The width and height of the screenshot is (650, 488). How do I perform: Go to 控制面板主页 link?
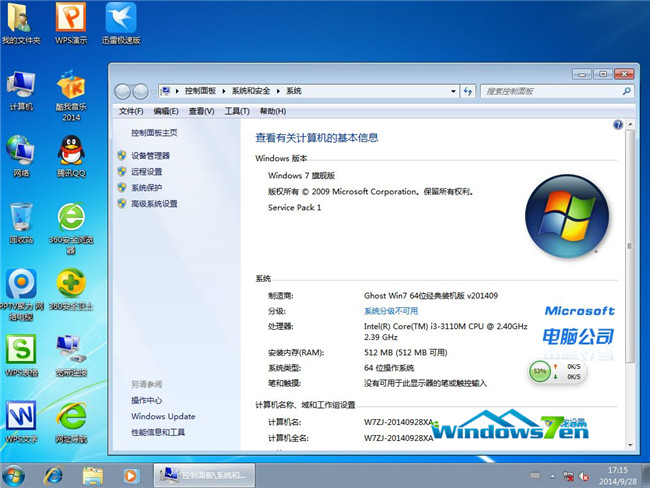click(154, 133)
